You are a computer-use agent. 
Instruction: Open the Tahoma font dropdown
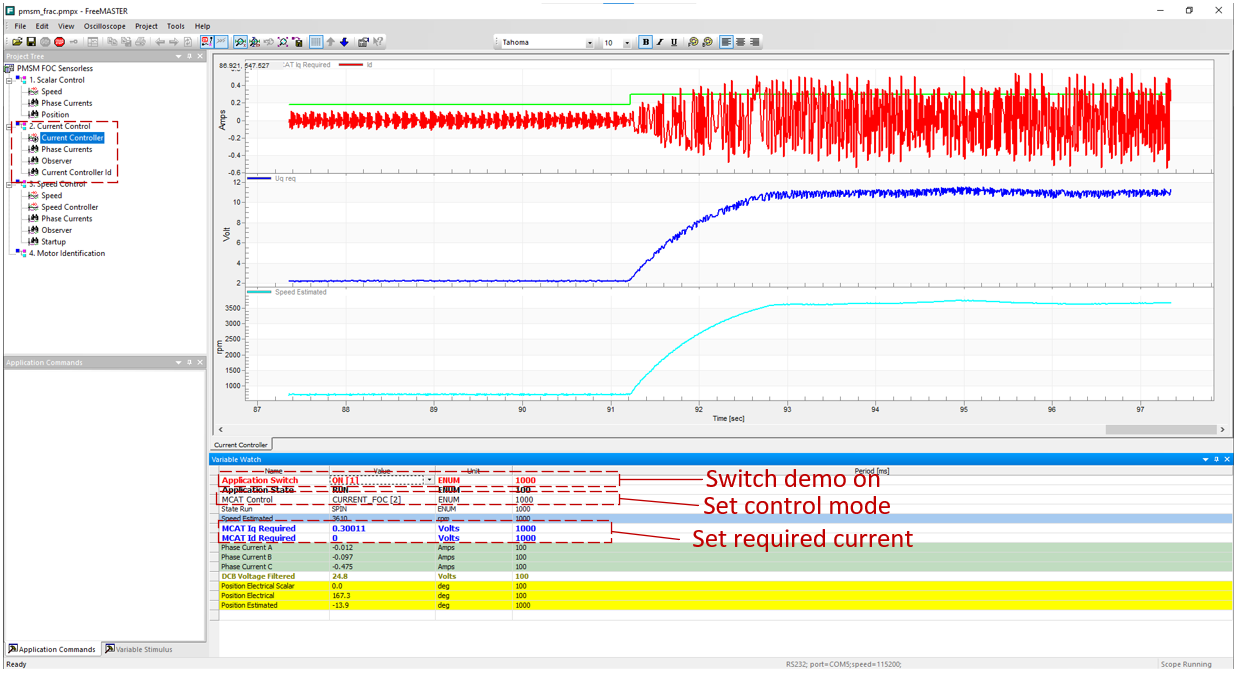point(589,43)
